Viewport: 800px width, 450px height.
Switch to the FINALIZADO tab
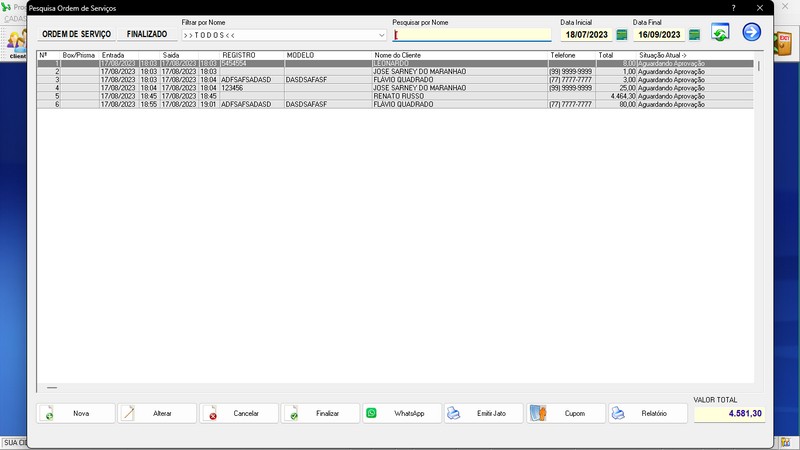coord(147,34)
